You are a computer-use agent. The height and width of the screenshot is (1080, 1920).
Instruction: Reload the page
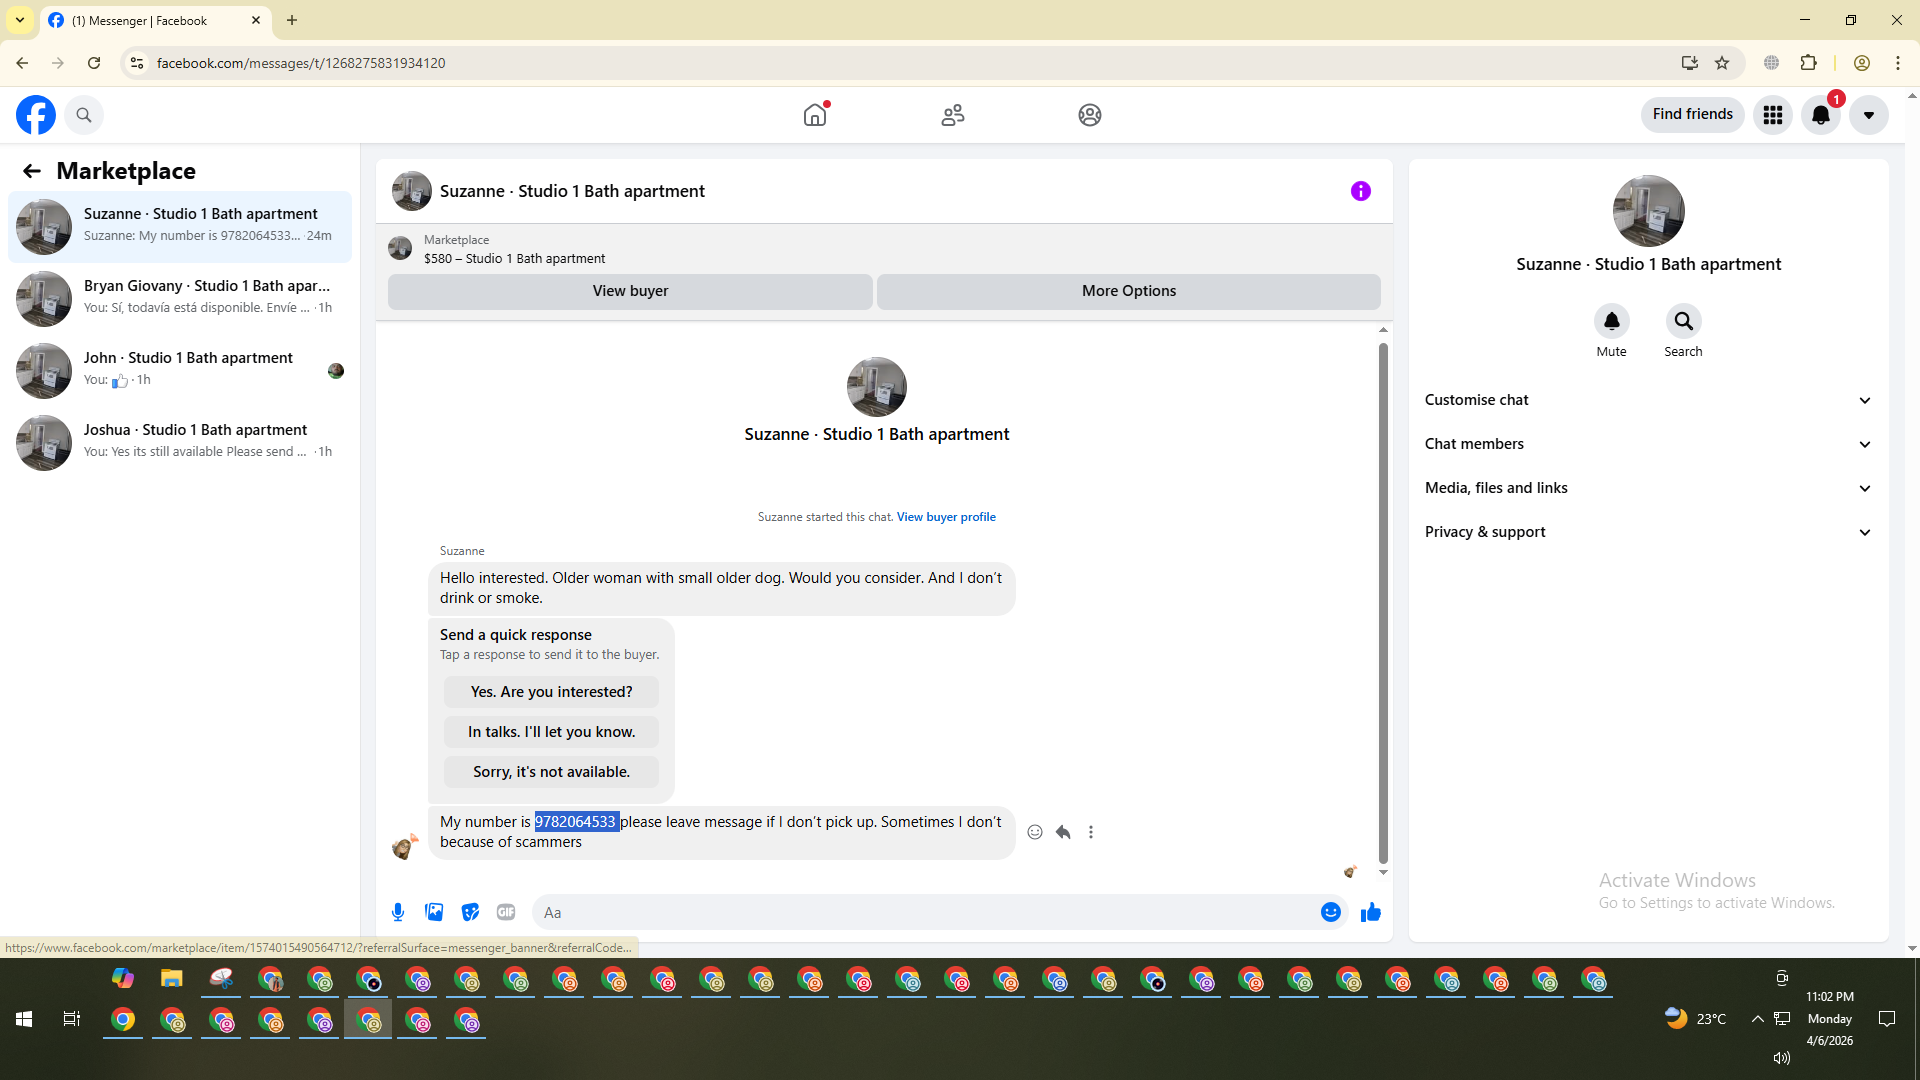(x=94, y=63)
